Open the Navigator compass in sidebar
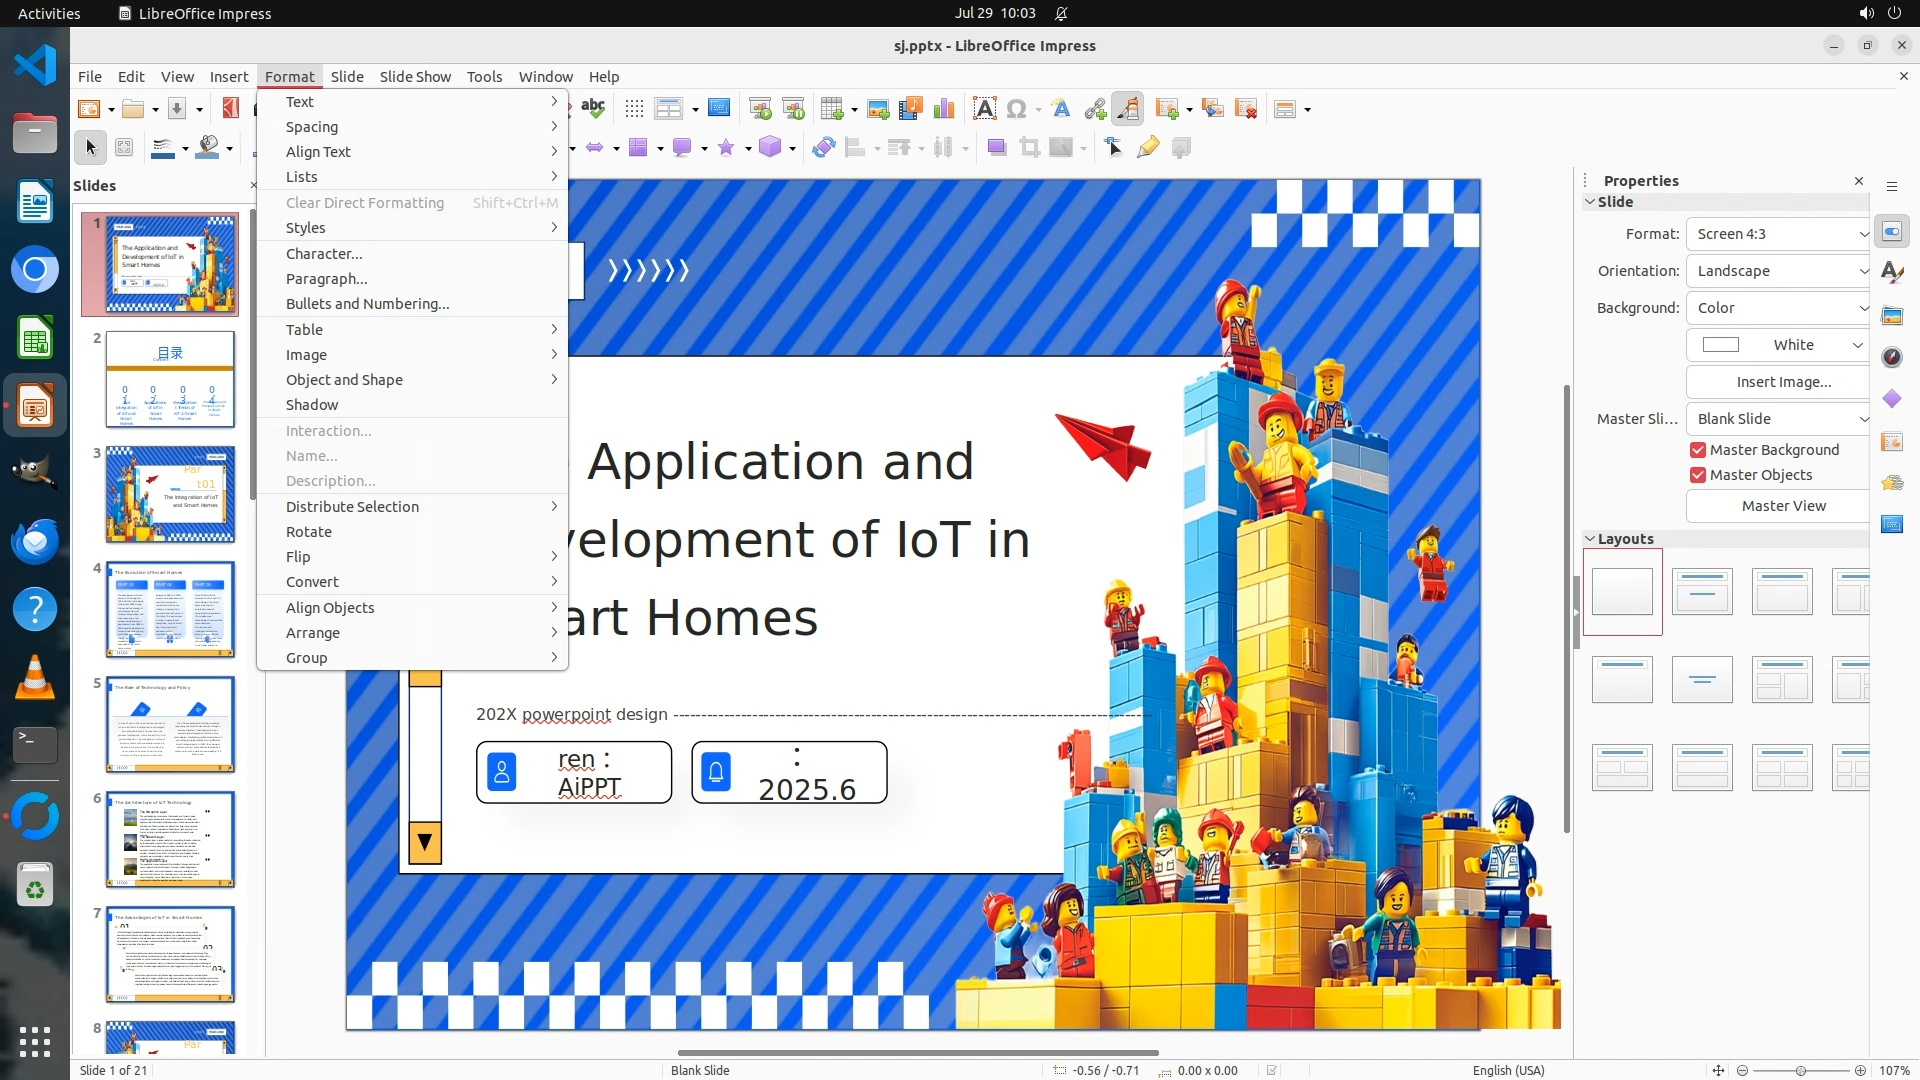 pyautogui.click(x=1891, y=357)
